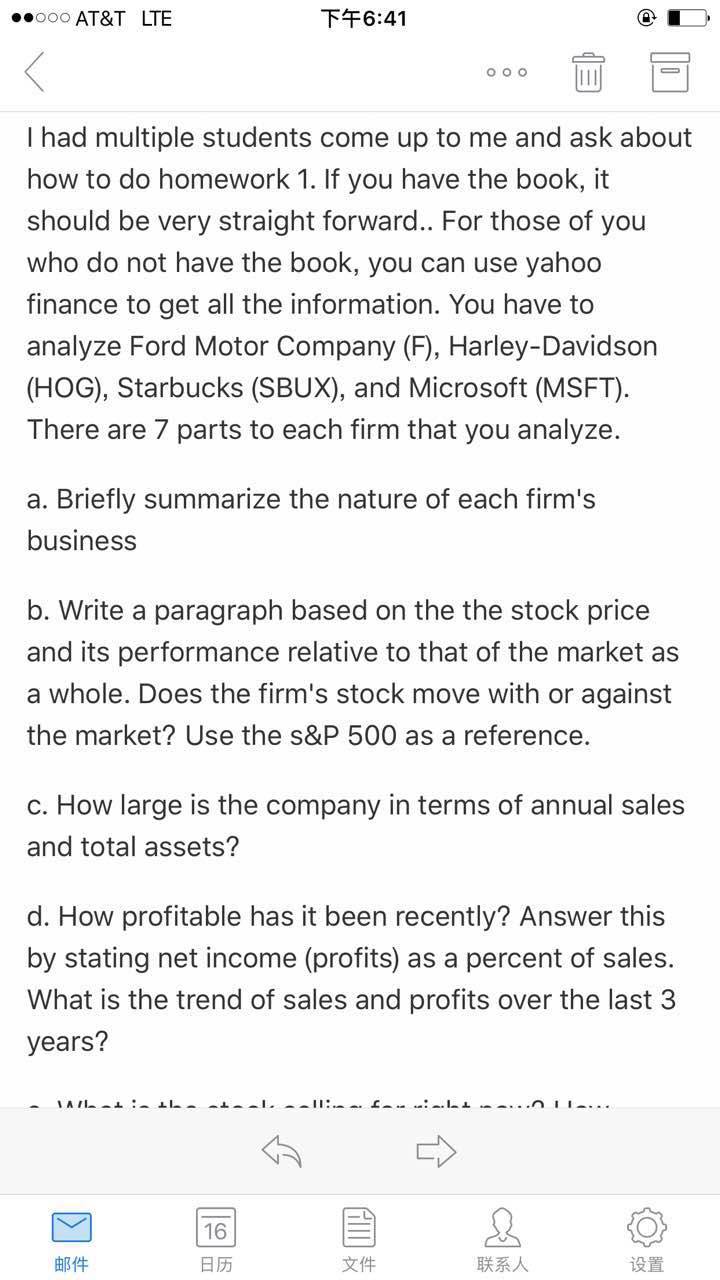Tap the battery indicator in status bar
720x1280 pixels.
[689, 18]
